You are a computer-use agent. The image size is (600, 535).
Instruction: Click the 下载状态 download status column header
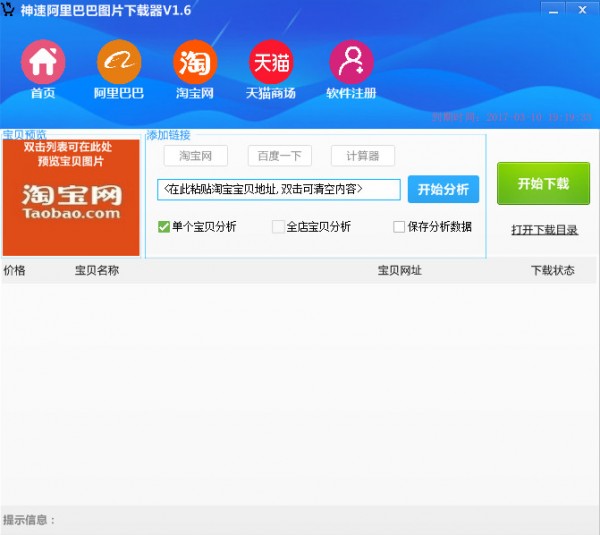click(552, 271)
